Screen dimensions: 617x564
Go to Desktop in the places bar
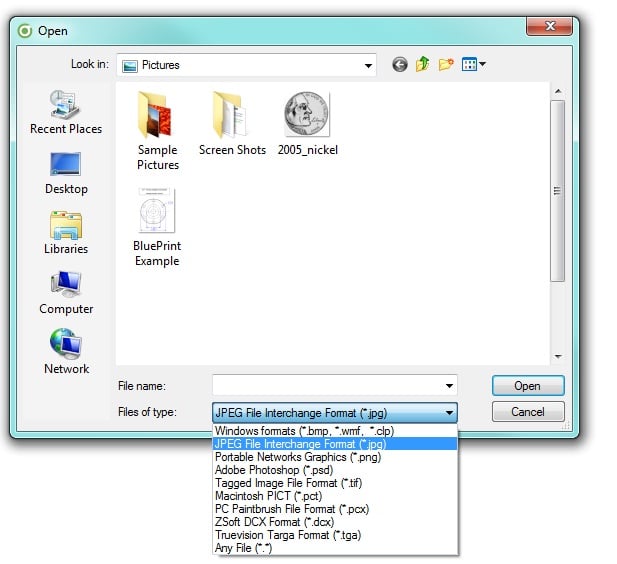click(x=66, y=172)
